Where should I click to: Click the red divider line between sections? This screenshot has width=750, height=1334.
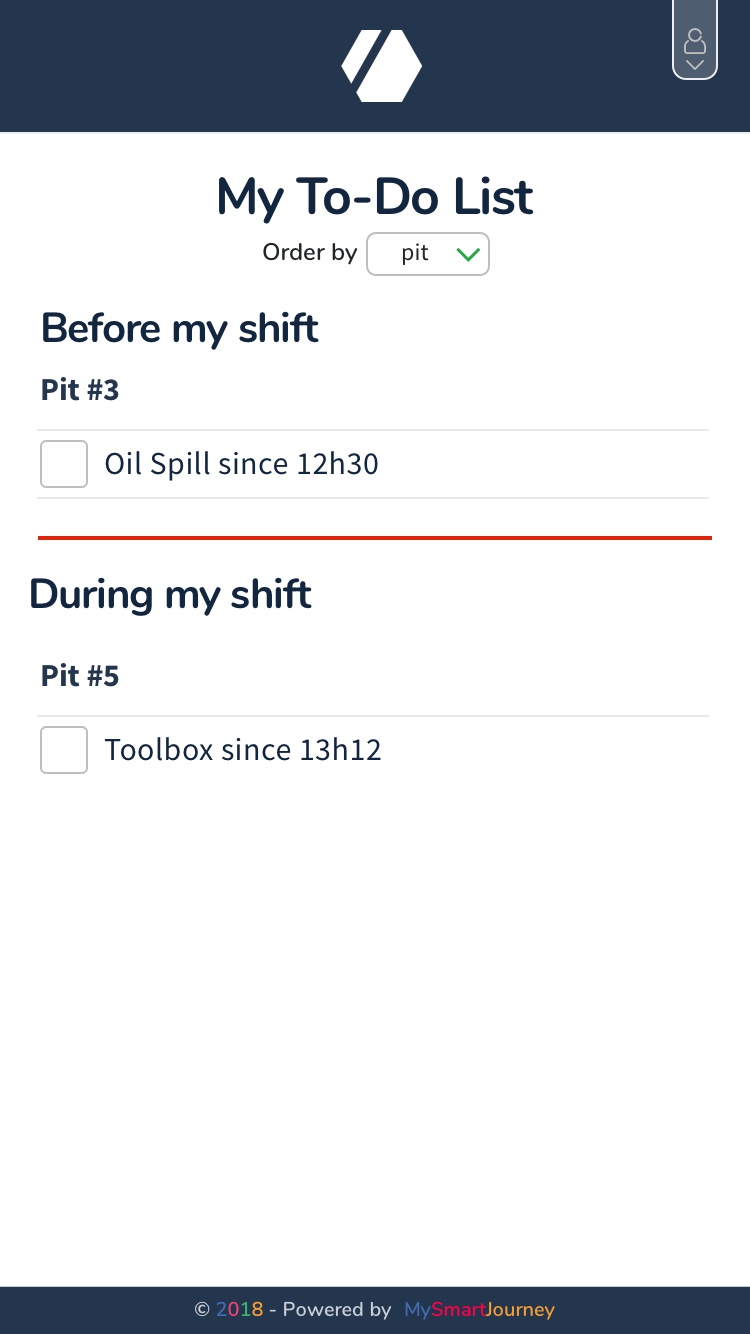tap(375, 538)
